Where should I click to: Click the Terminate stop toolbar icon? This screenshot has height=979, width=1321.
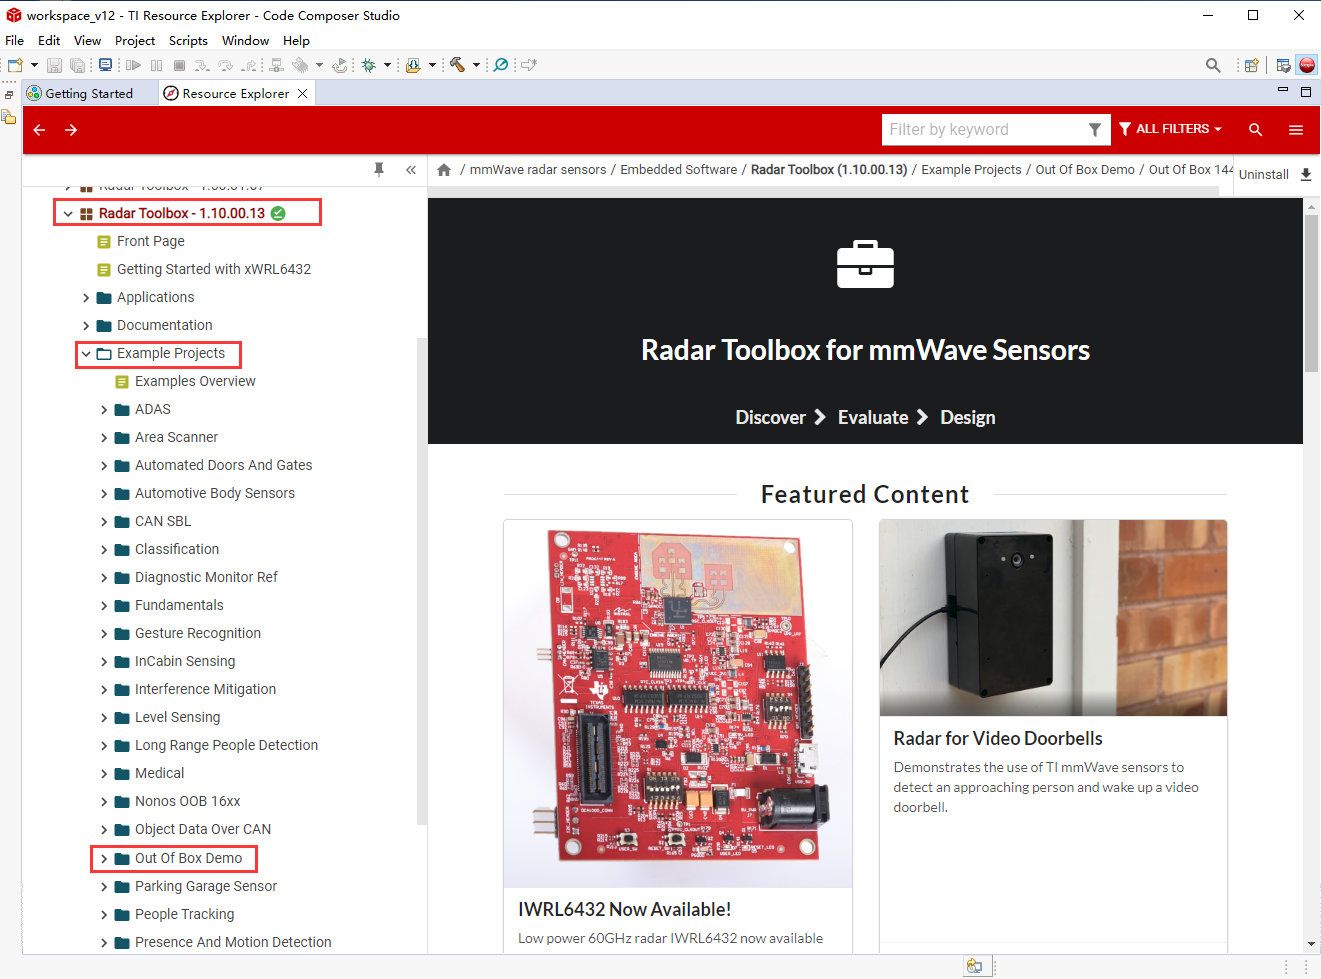[180, 65]
